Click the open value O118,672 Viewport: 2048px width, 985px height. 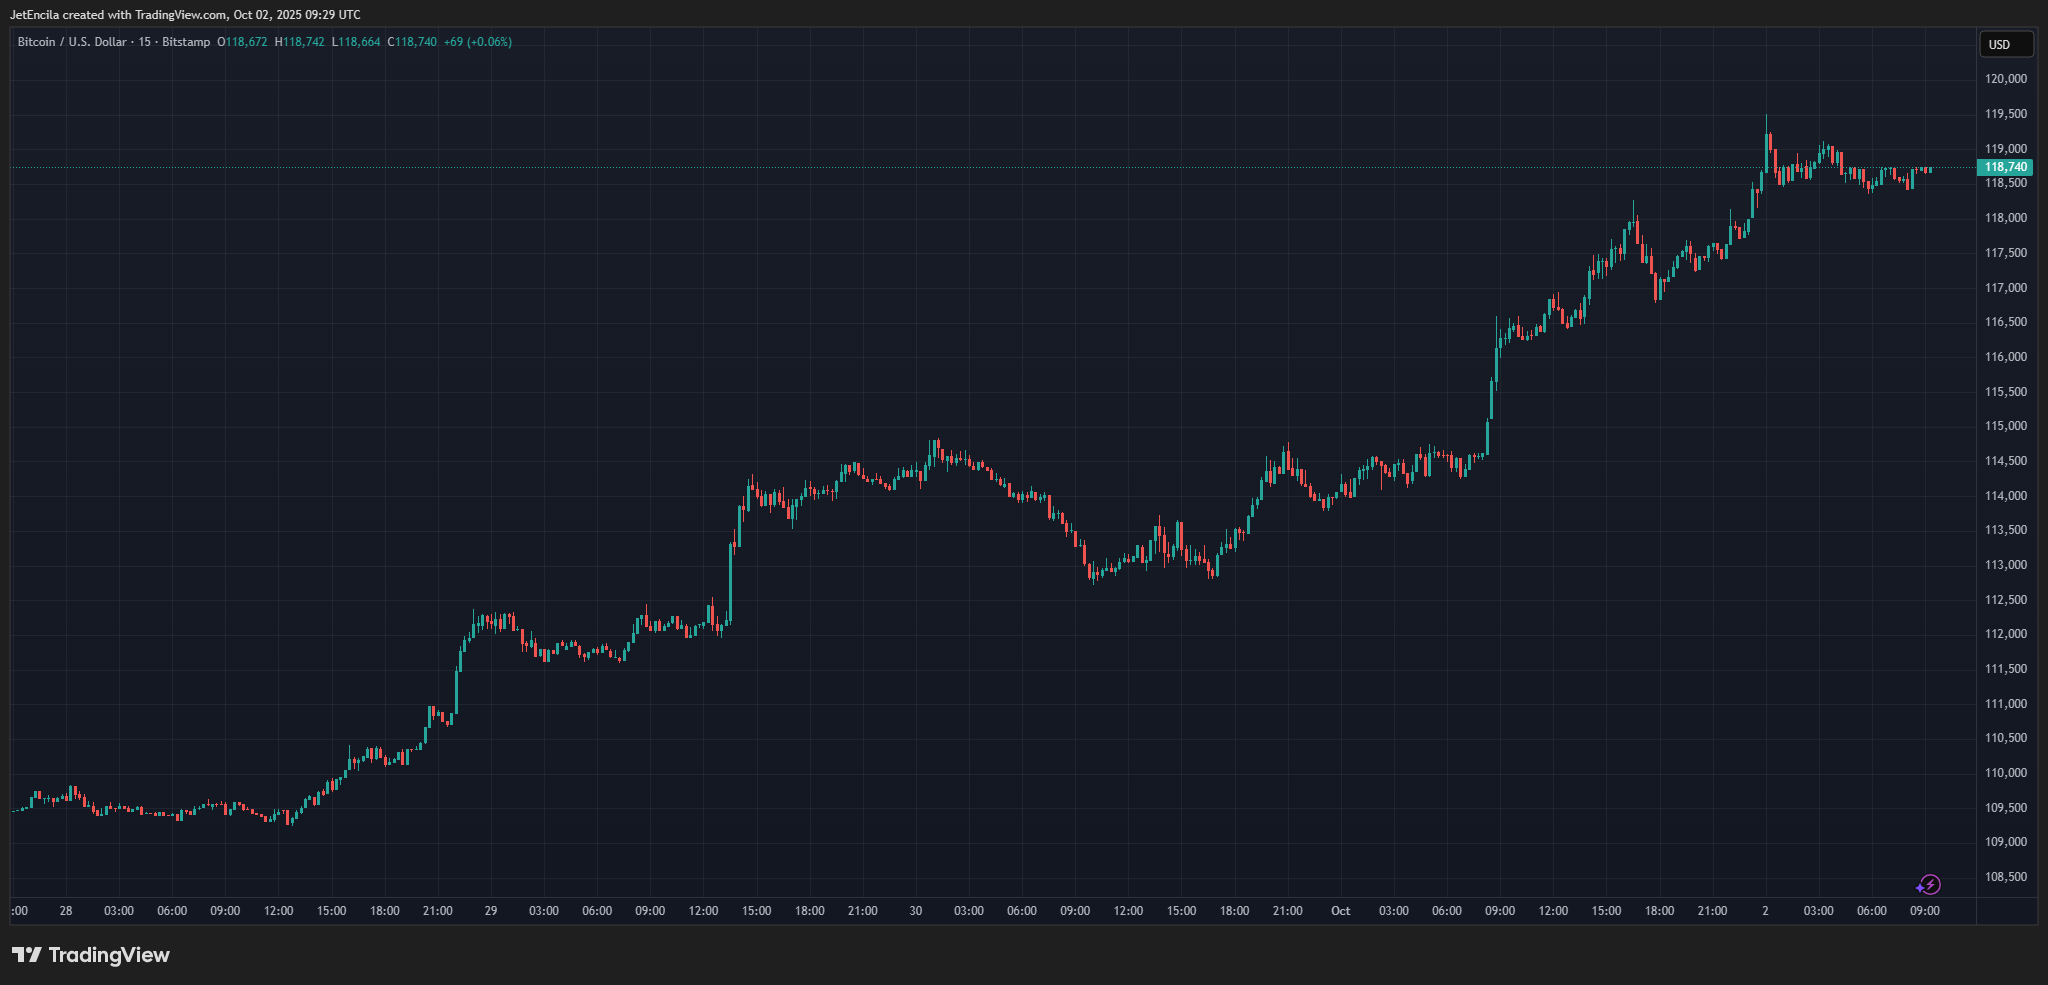(242, 42)
